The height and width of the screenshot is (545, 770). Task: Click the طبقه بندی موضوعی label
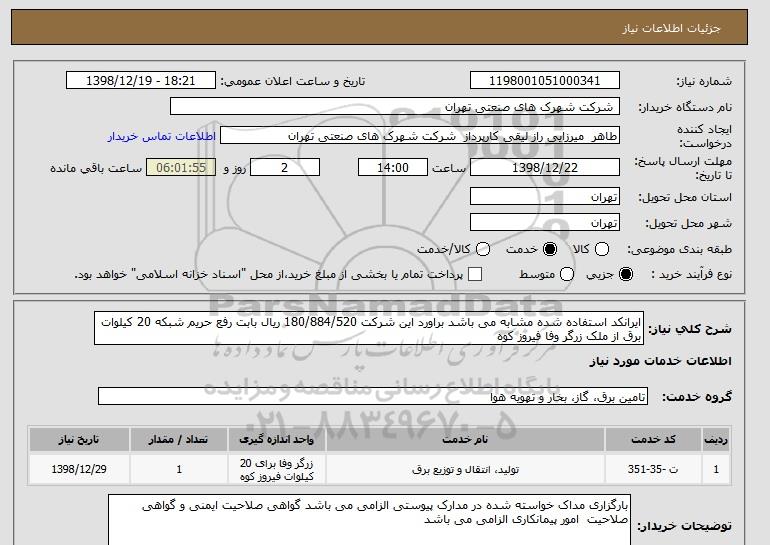(x=680, y=249)
